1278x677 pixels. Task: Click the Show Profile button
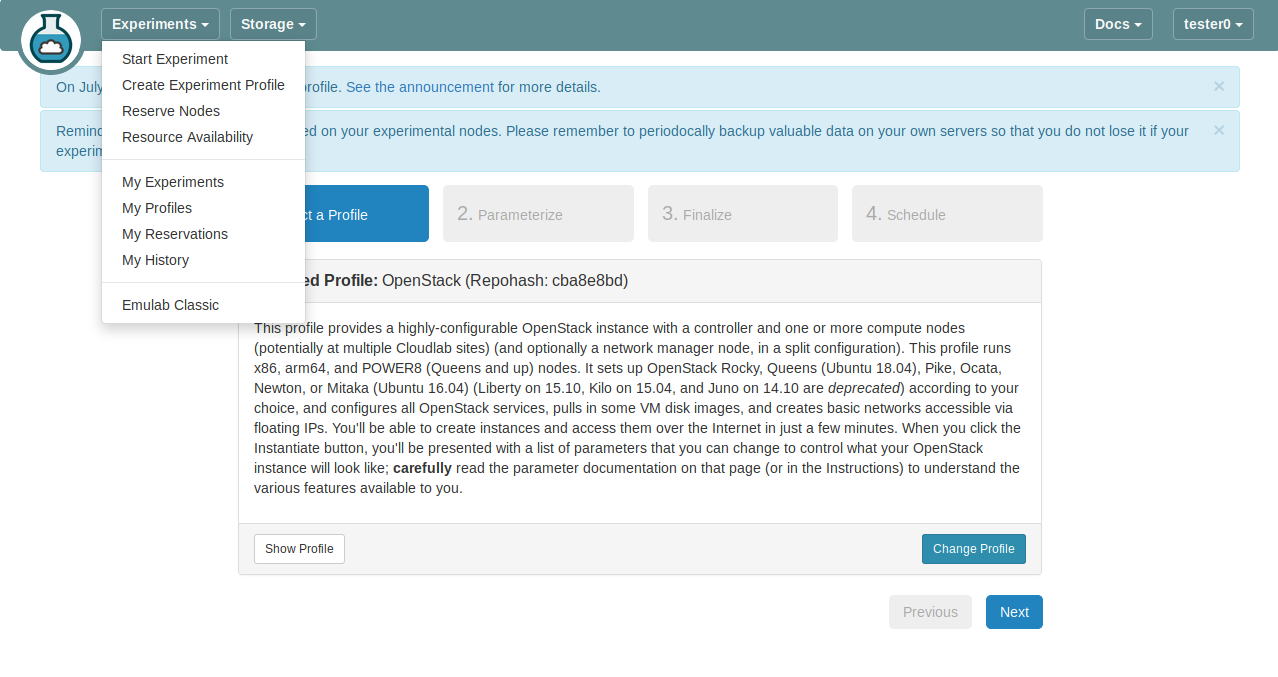tap(299, 549)
